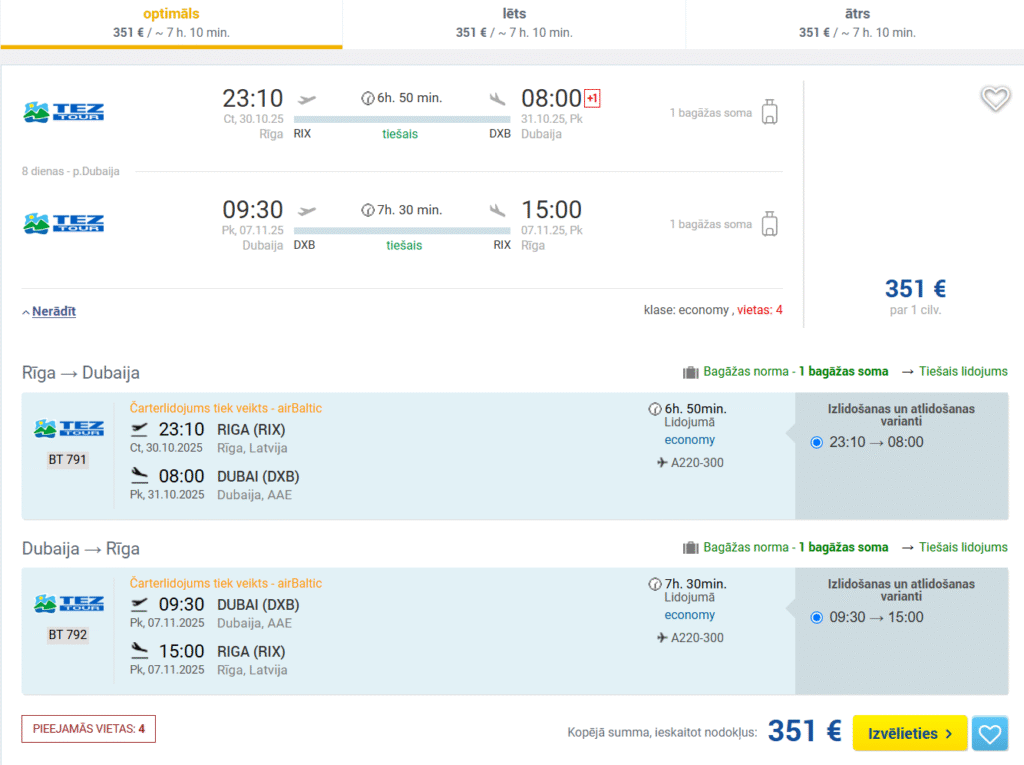
Task: Click the blue heart button beside Izvēlieties
Action: click(x=989, y=734)
